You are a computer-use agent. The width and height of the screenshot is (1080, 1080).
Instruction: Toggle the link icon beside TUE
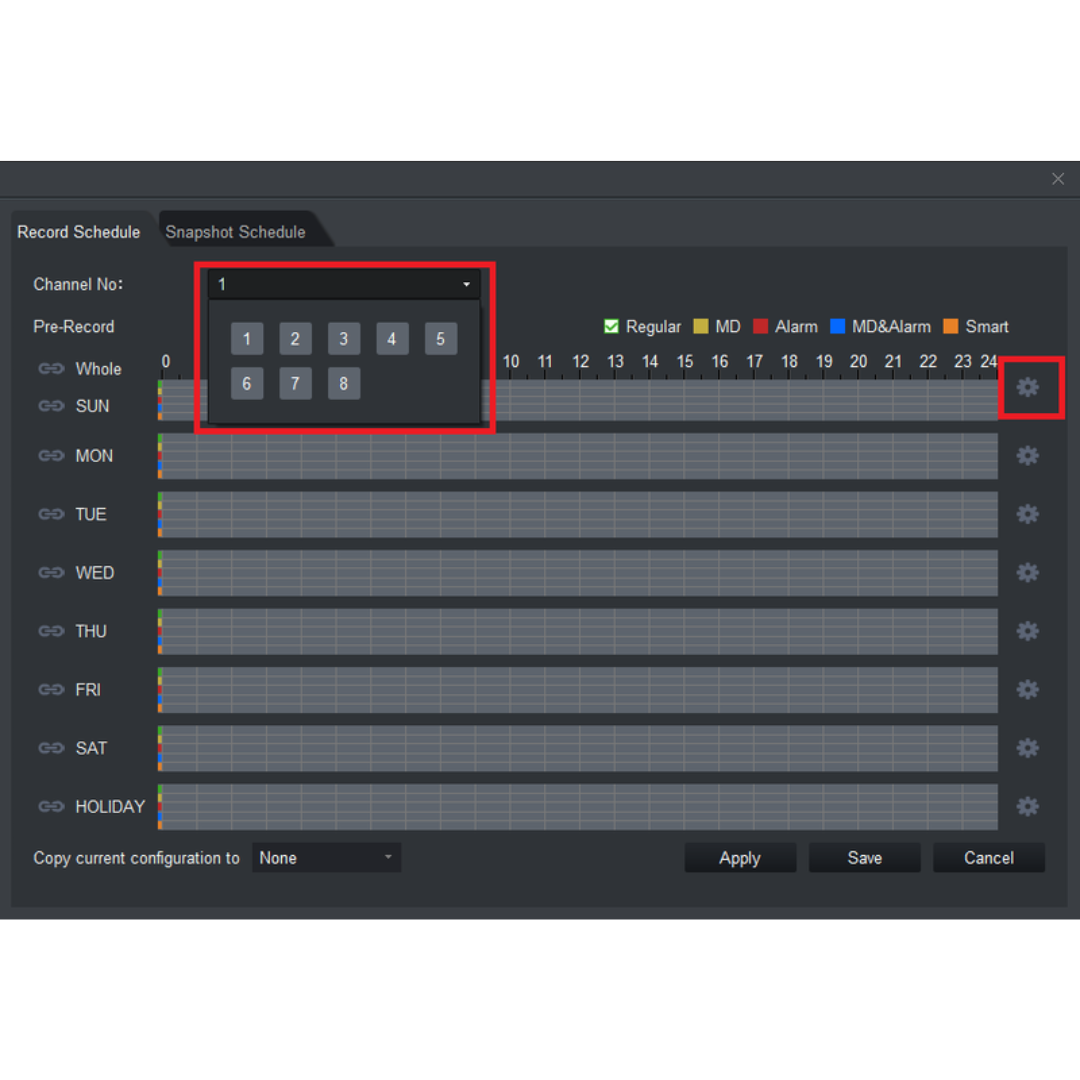tap(51, 515)
